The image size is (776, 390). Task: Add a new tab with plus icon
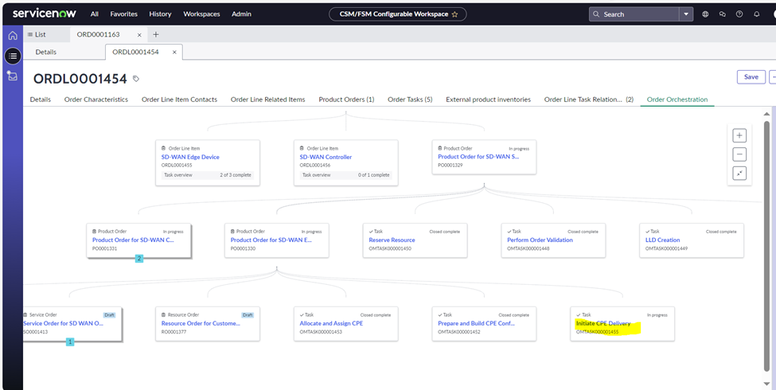pyautogui.click(x=156, y=34)
